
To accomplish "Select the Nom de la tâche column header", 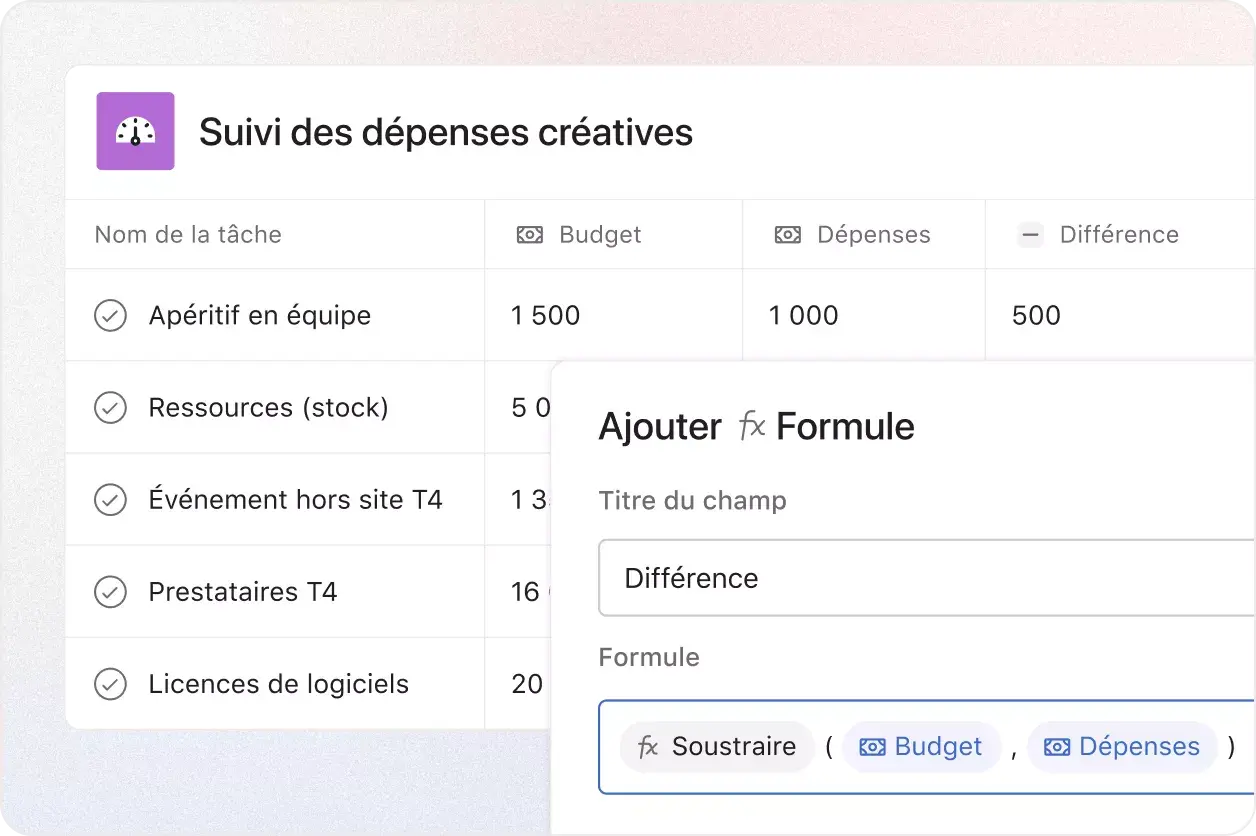I will pos(187,234).
